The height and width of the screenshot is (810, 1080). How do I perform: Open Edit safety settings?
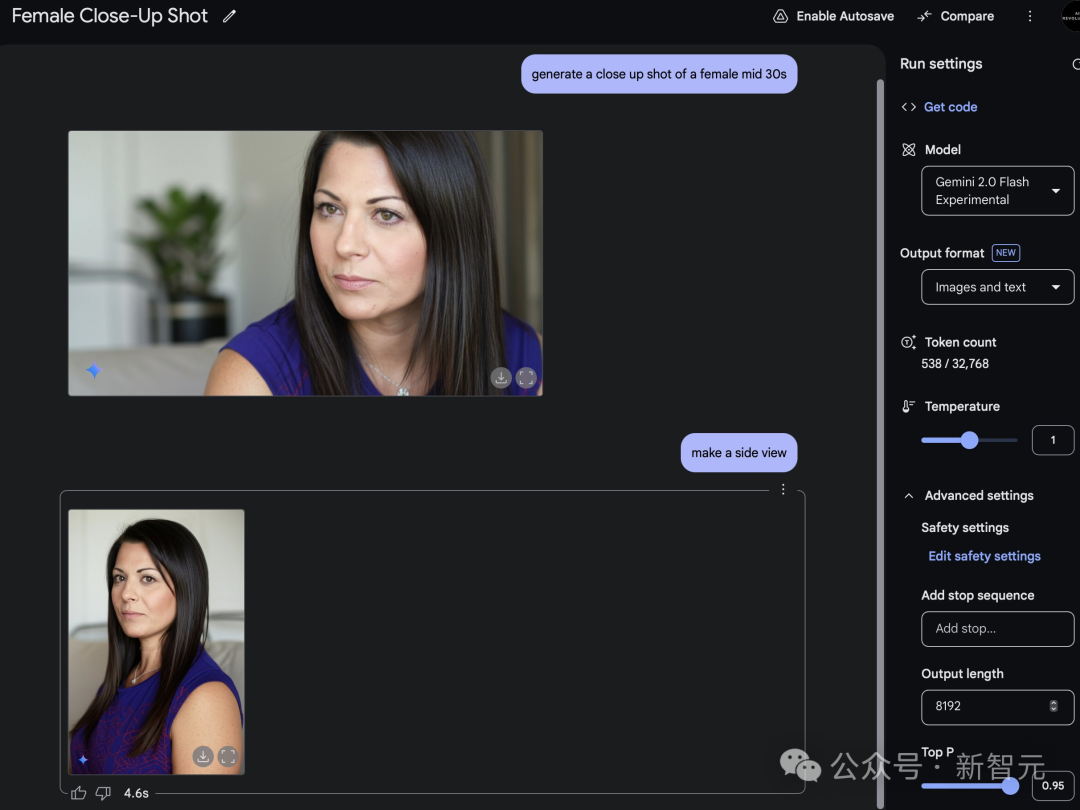tap(984, 556)
